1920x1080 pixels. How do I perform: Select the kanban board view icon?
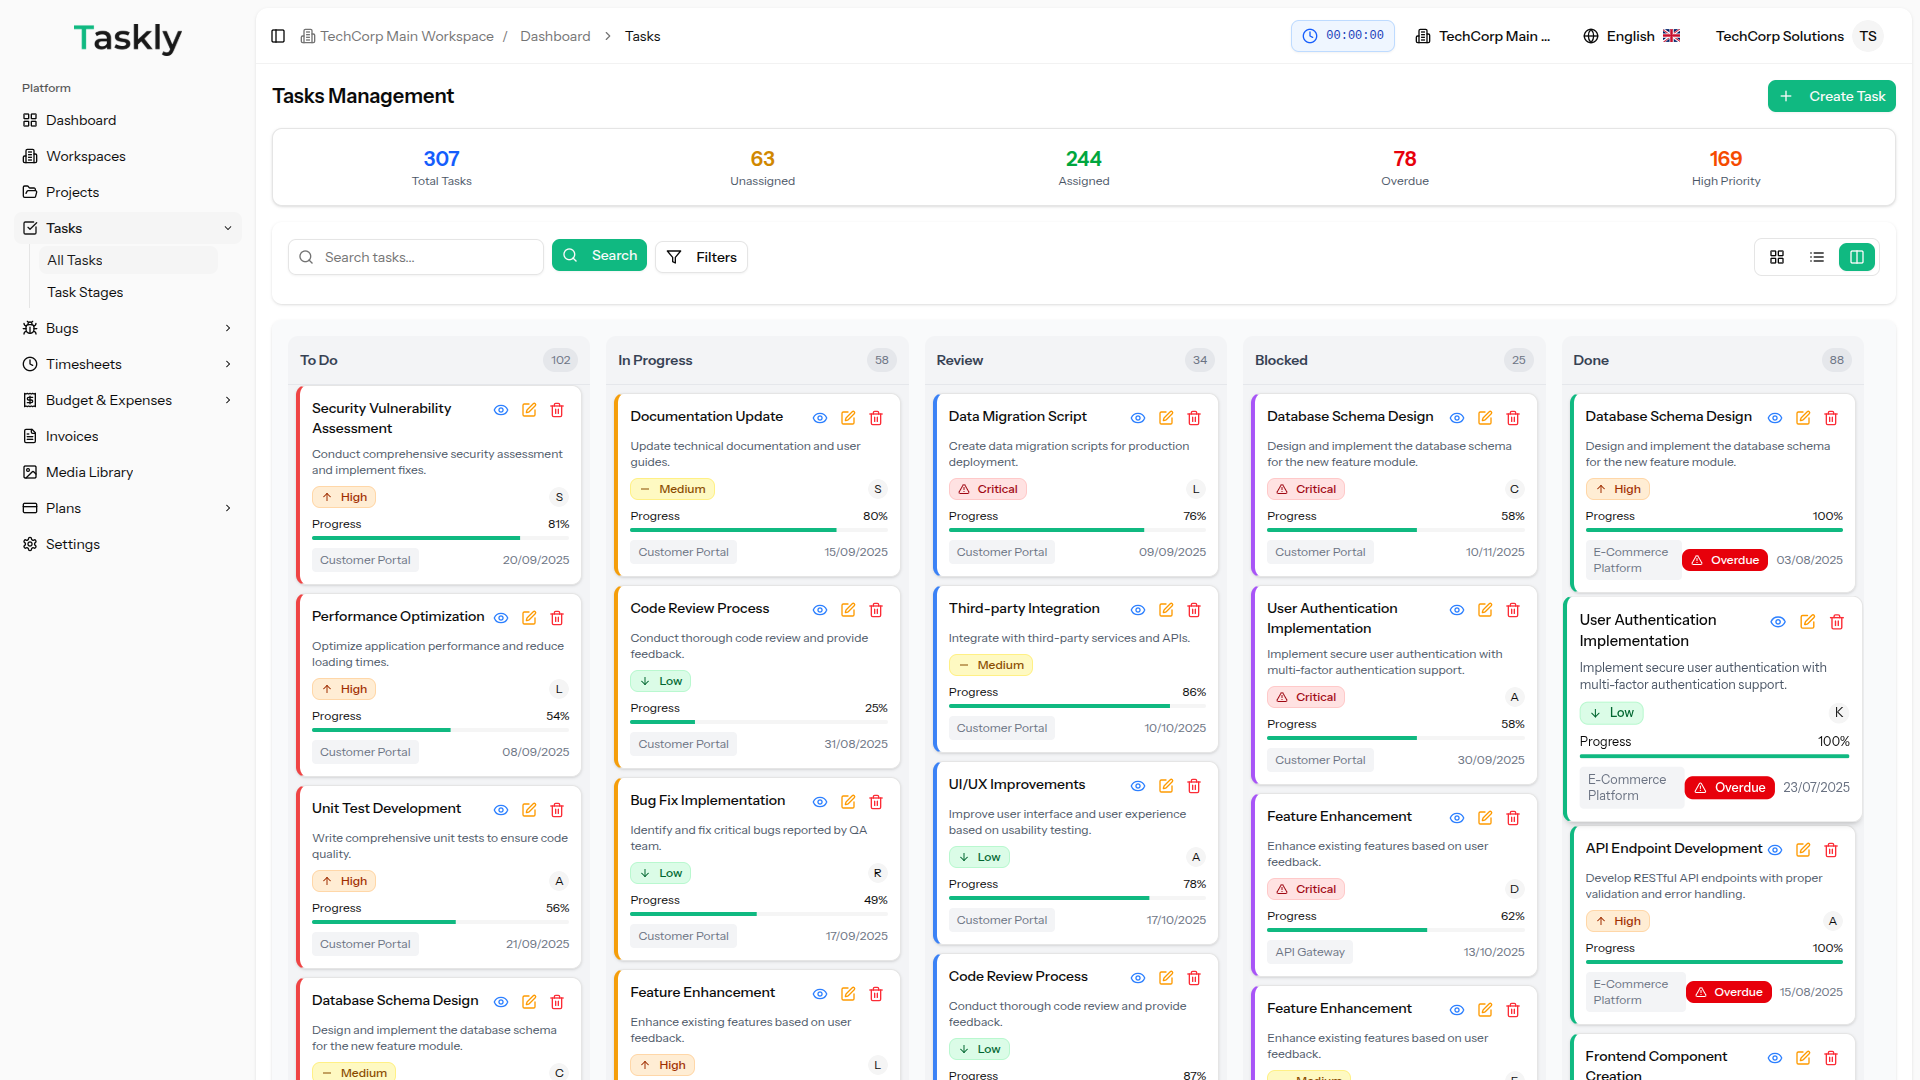(1857, 257)
